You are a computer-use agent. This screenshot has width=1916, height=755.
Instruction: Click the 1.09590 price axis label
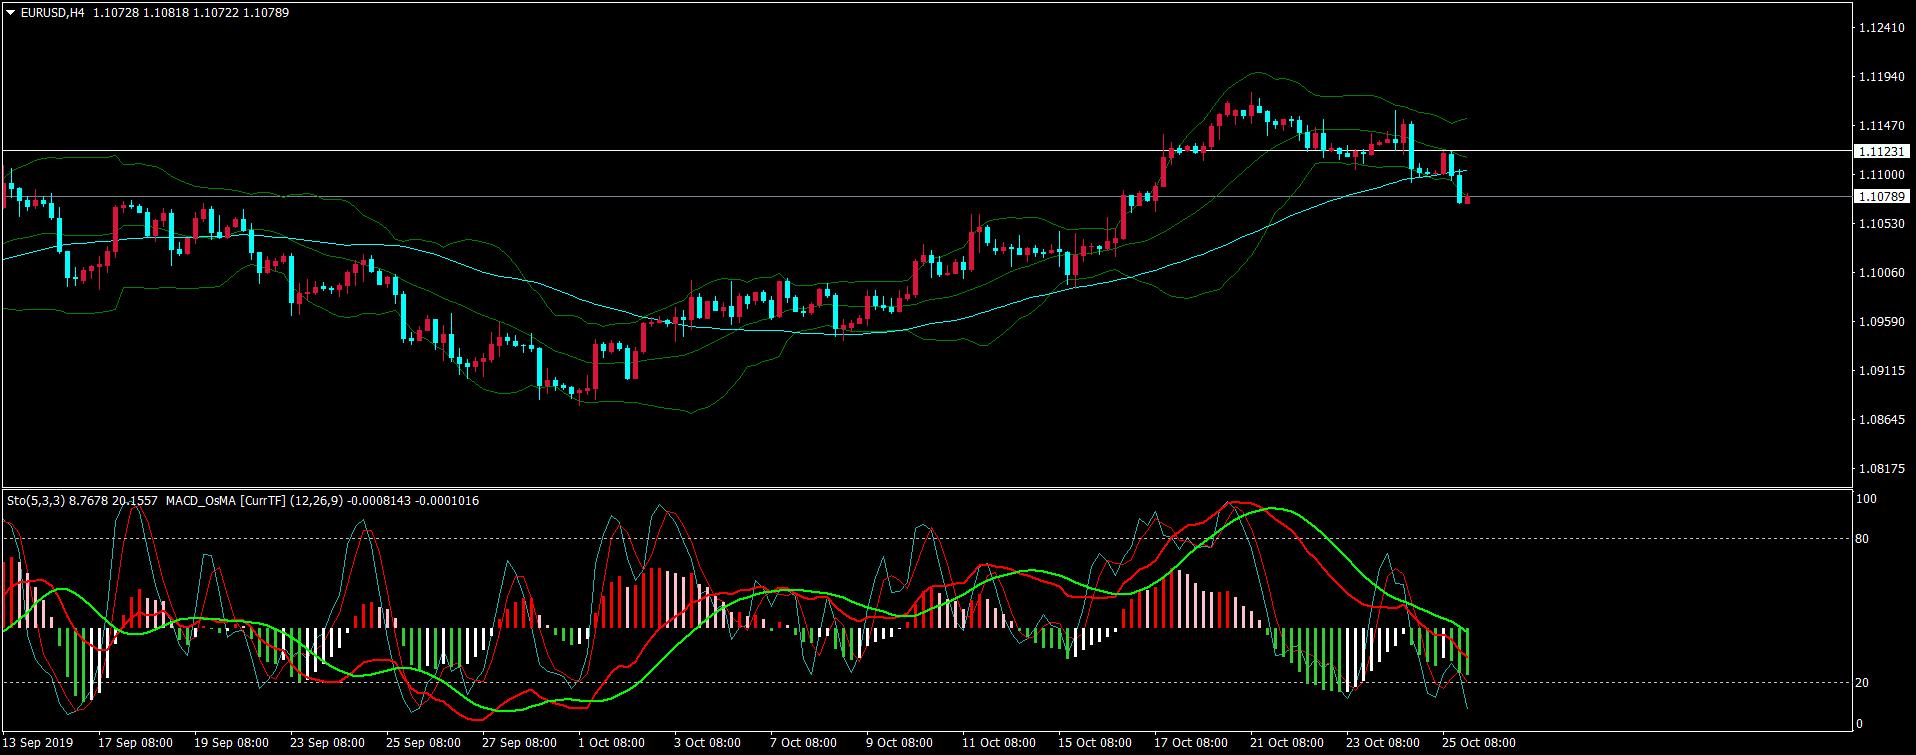(1880, 321)
